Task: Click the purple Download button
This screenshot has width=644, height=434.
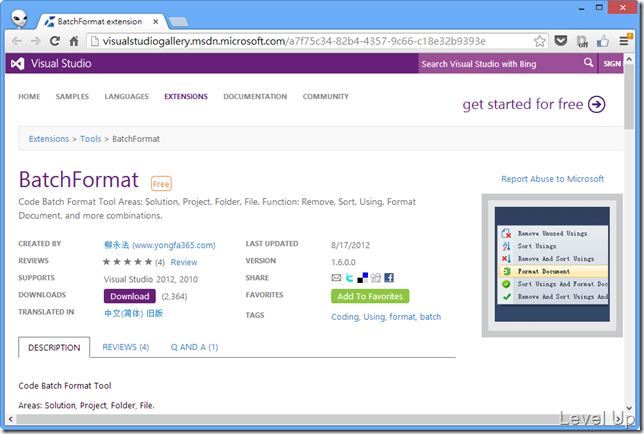Action: pyautogui.click(x=130, y=296)
